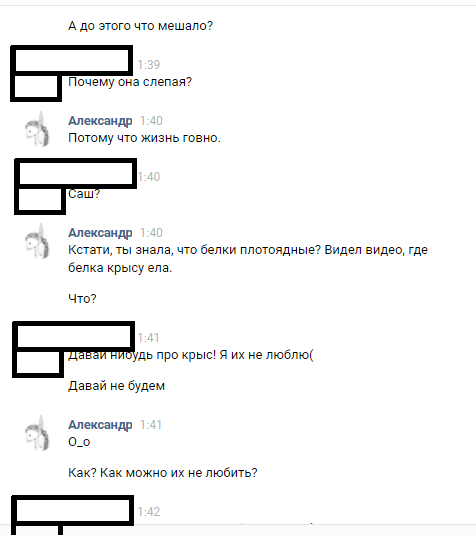Select the message "Что?"

point(82,299)
